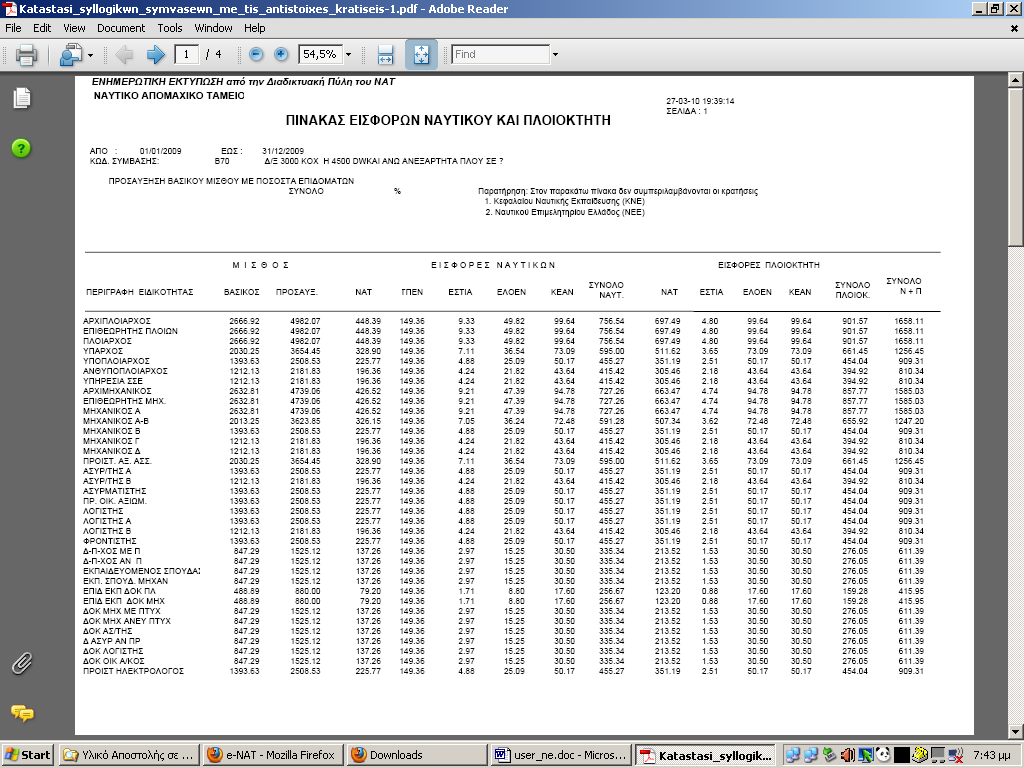Open zoom percentage dropdown arrow
The image size is (1024, 768).
tap(348, 55)
